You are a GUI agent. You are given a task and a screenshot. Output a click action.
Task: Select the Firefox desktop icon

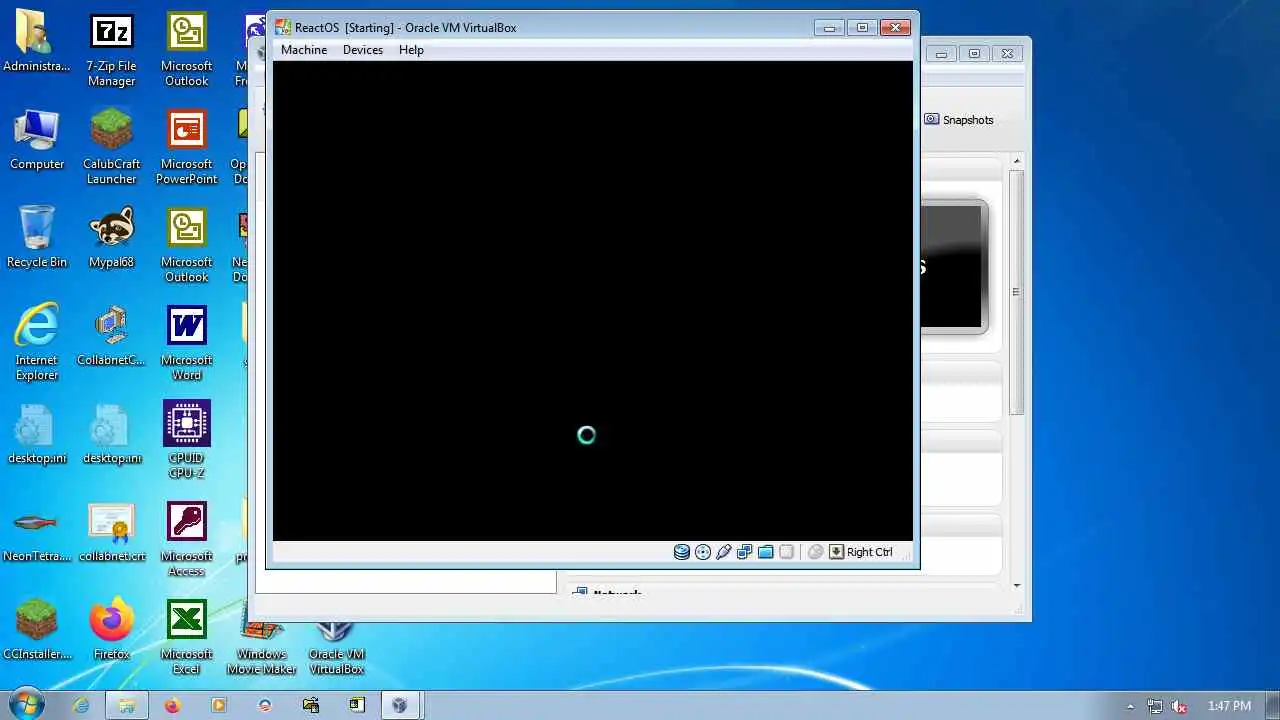(111, 630)
